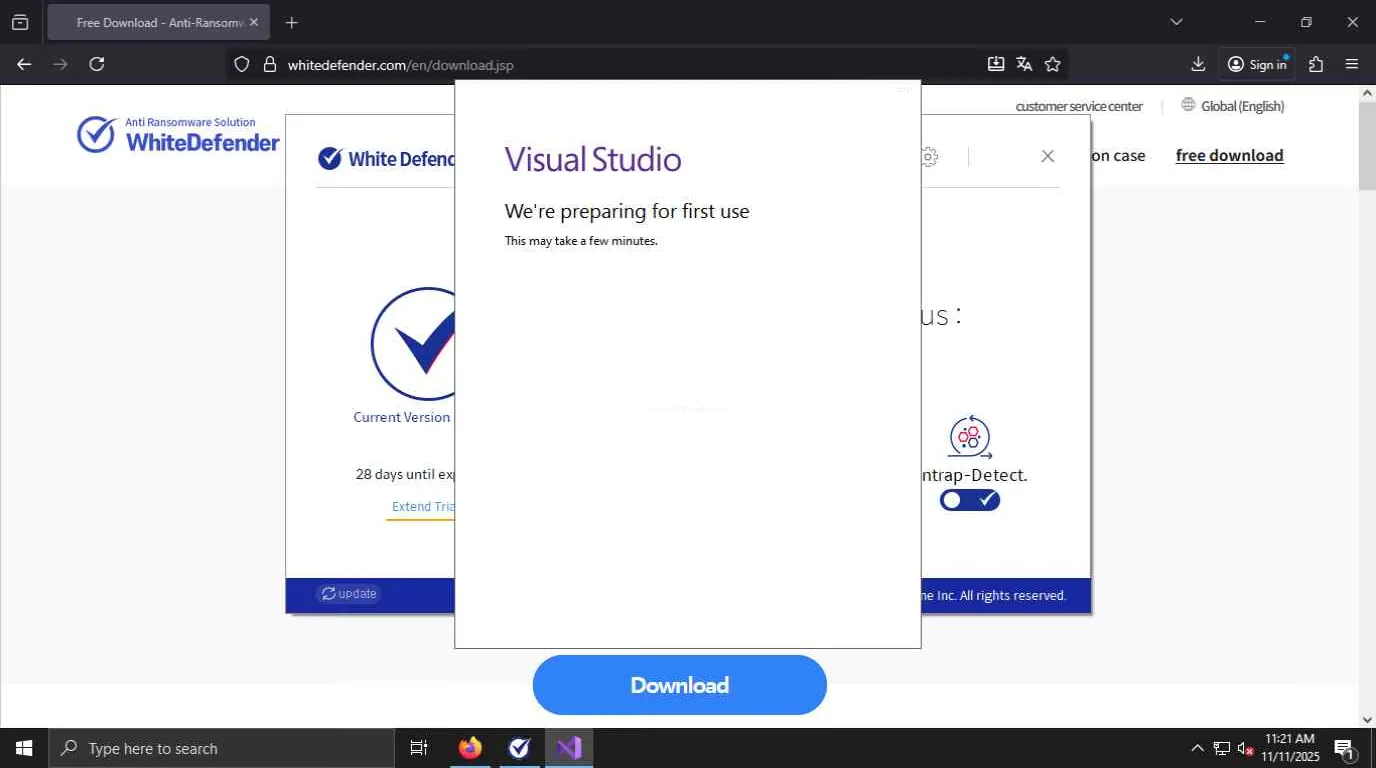Open Task View on the taskbar
This screenshot has height=768, width=1376.
coord(419,748)
